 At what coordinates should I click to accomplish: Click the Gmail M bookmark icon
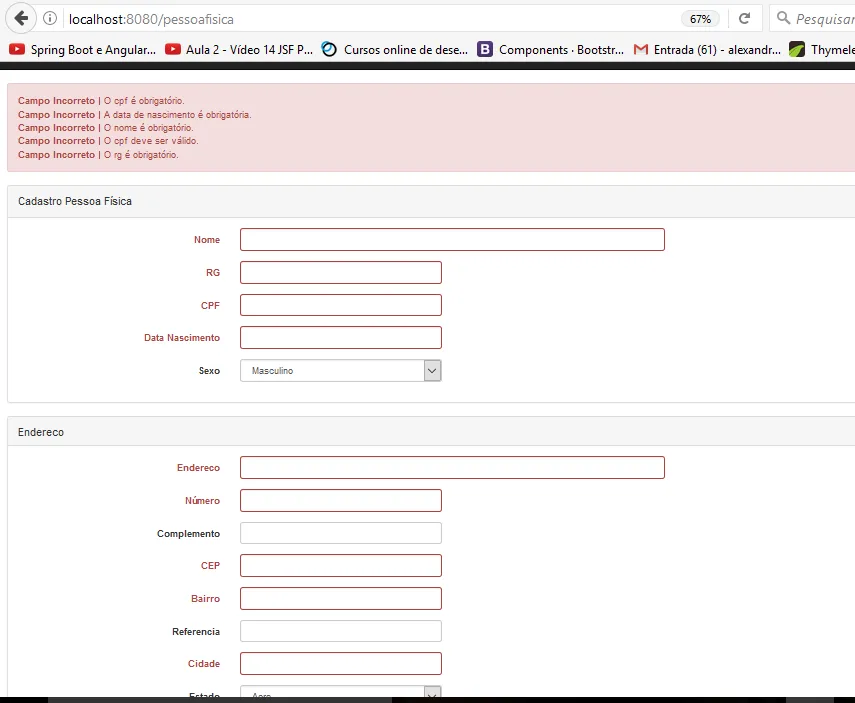(641, 50)
